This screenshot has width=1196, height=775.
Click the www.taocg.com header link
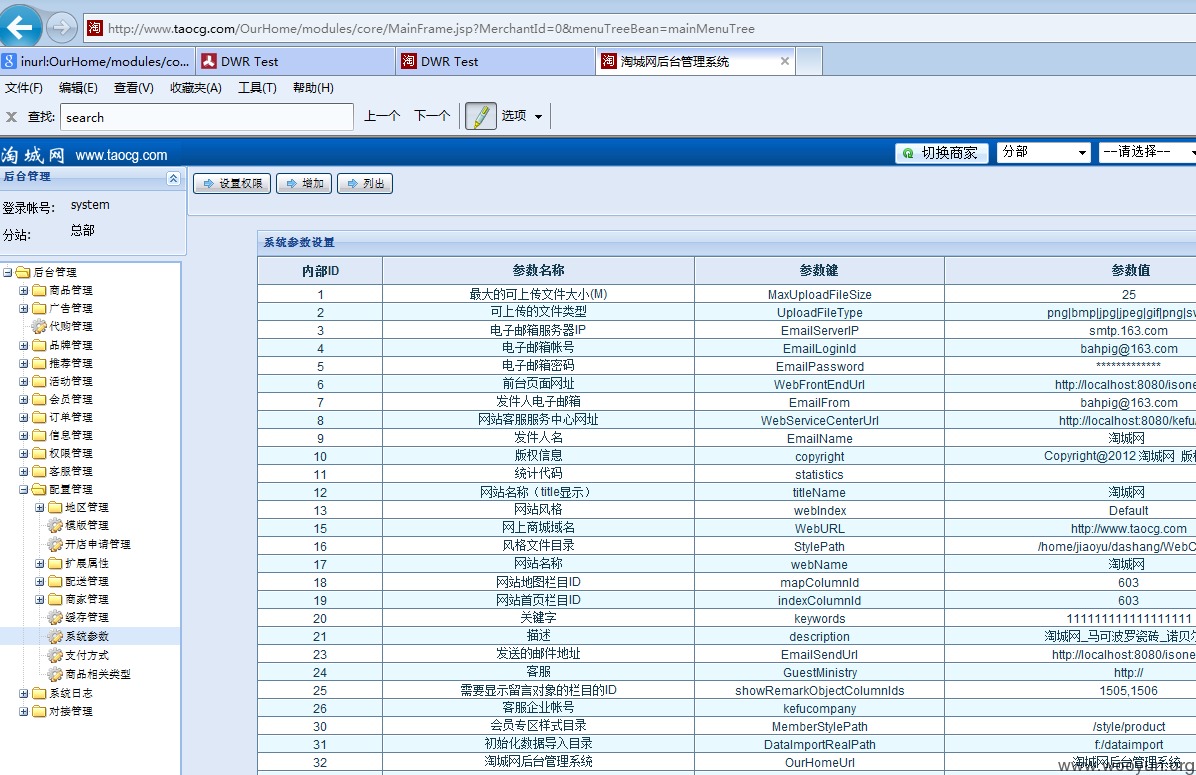(x=121, y=155)
